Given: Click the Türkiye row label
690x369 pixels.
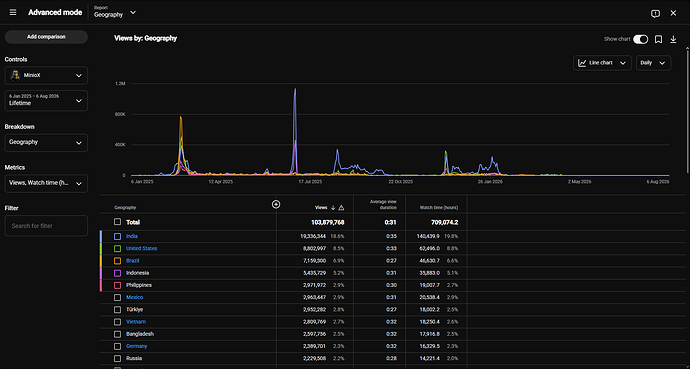Looking at the screenshot, I should (134, 310).
